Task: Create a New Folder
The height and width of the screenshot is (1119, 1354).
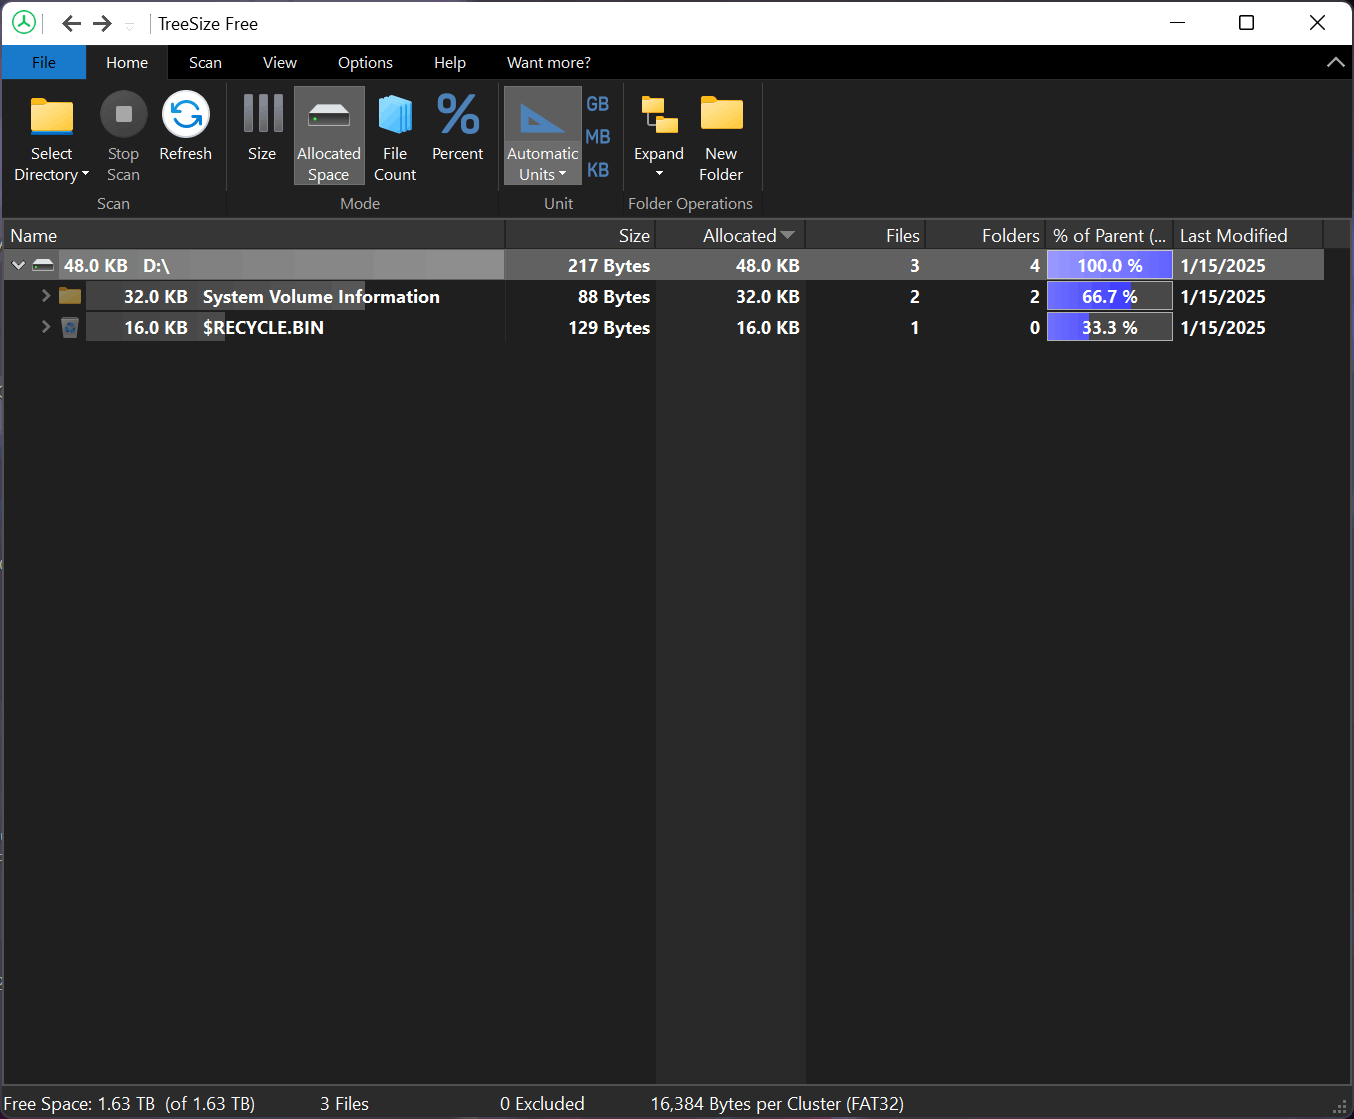Action: point(721,138)
